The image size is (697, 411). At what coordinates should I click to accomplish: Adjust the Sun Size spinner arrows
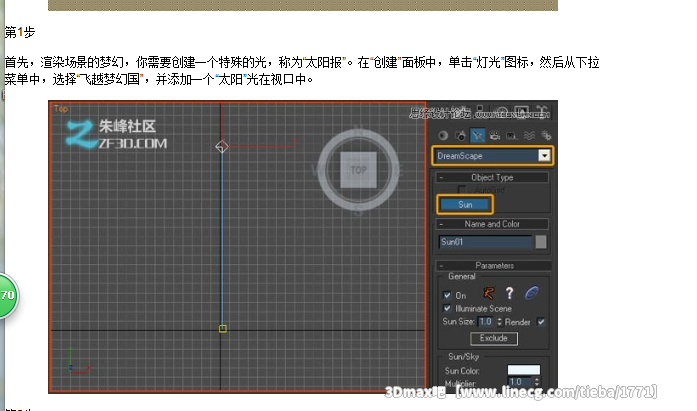tap(500, 321)
